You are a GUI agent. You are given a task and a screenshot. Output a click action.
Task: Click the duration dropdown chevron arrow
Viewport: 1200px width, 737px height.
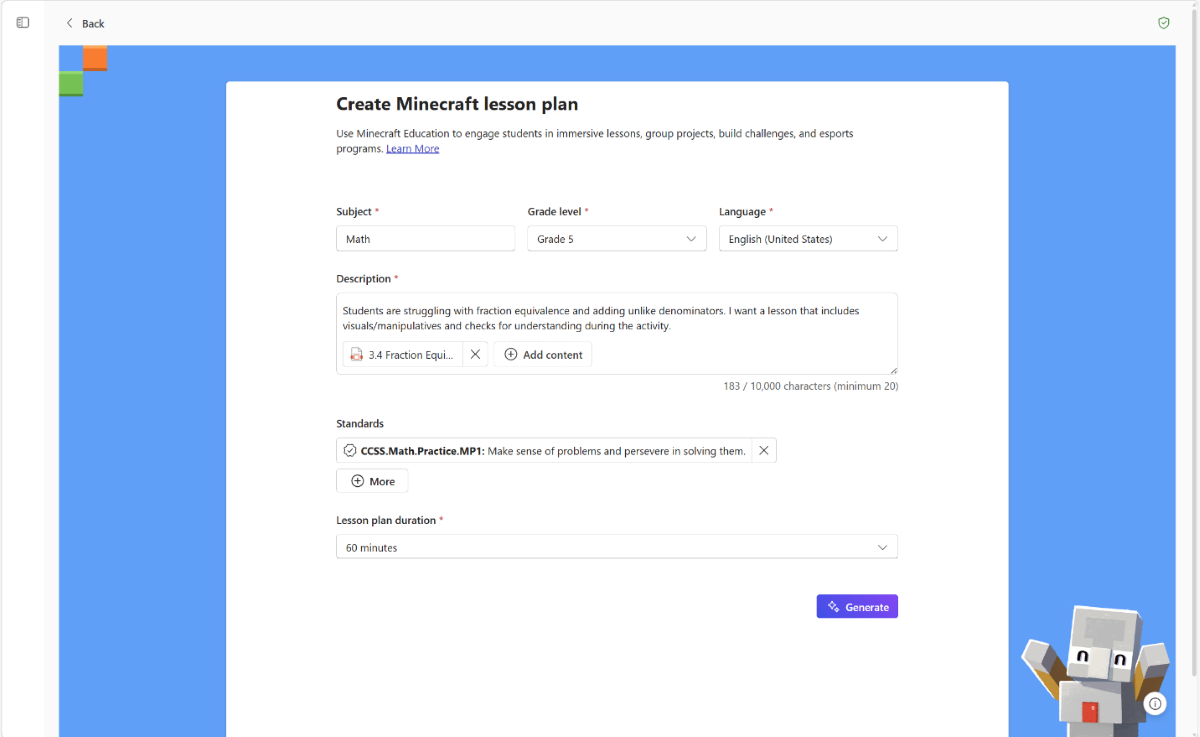point(882,547)
